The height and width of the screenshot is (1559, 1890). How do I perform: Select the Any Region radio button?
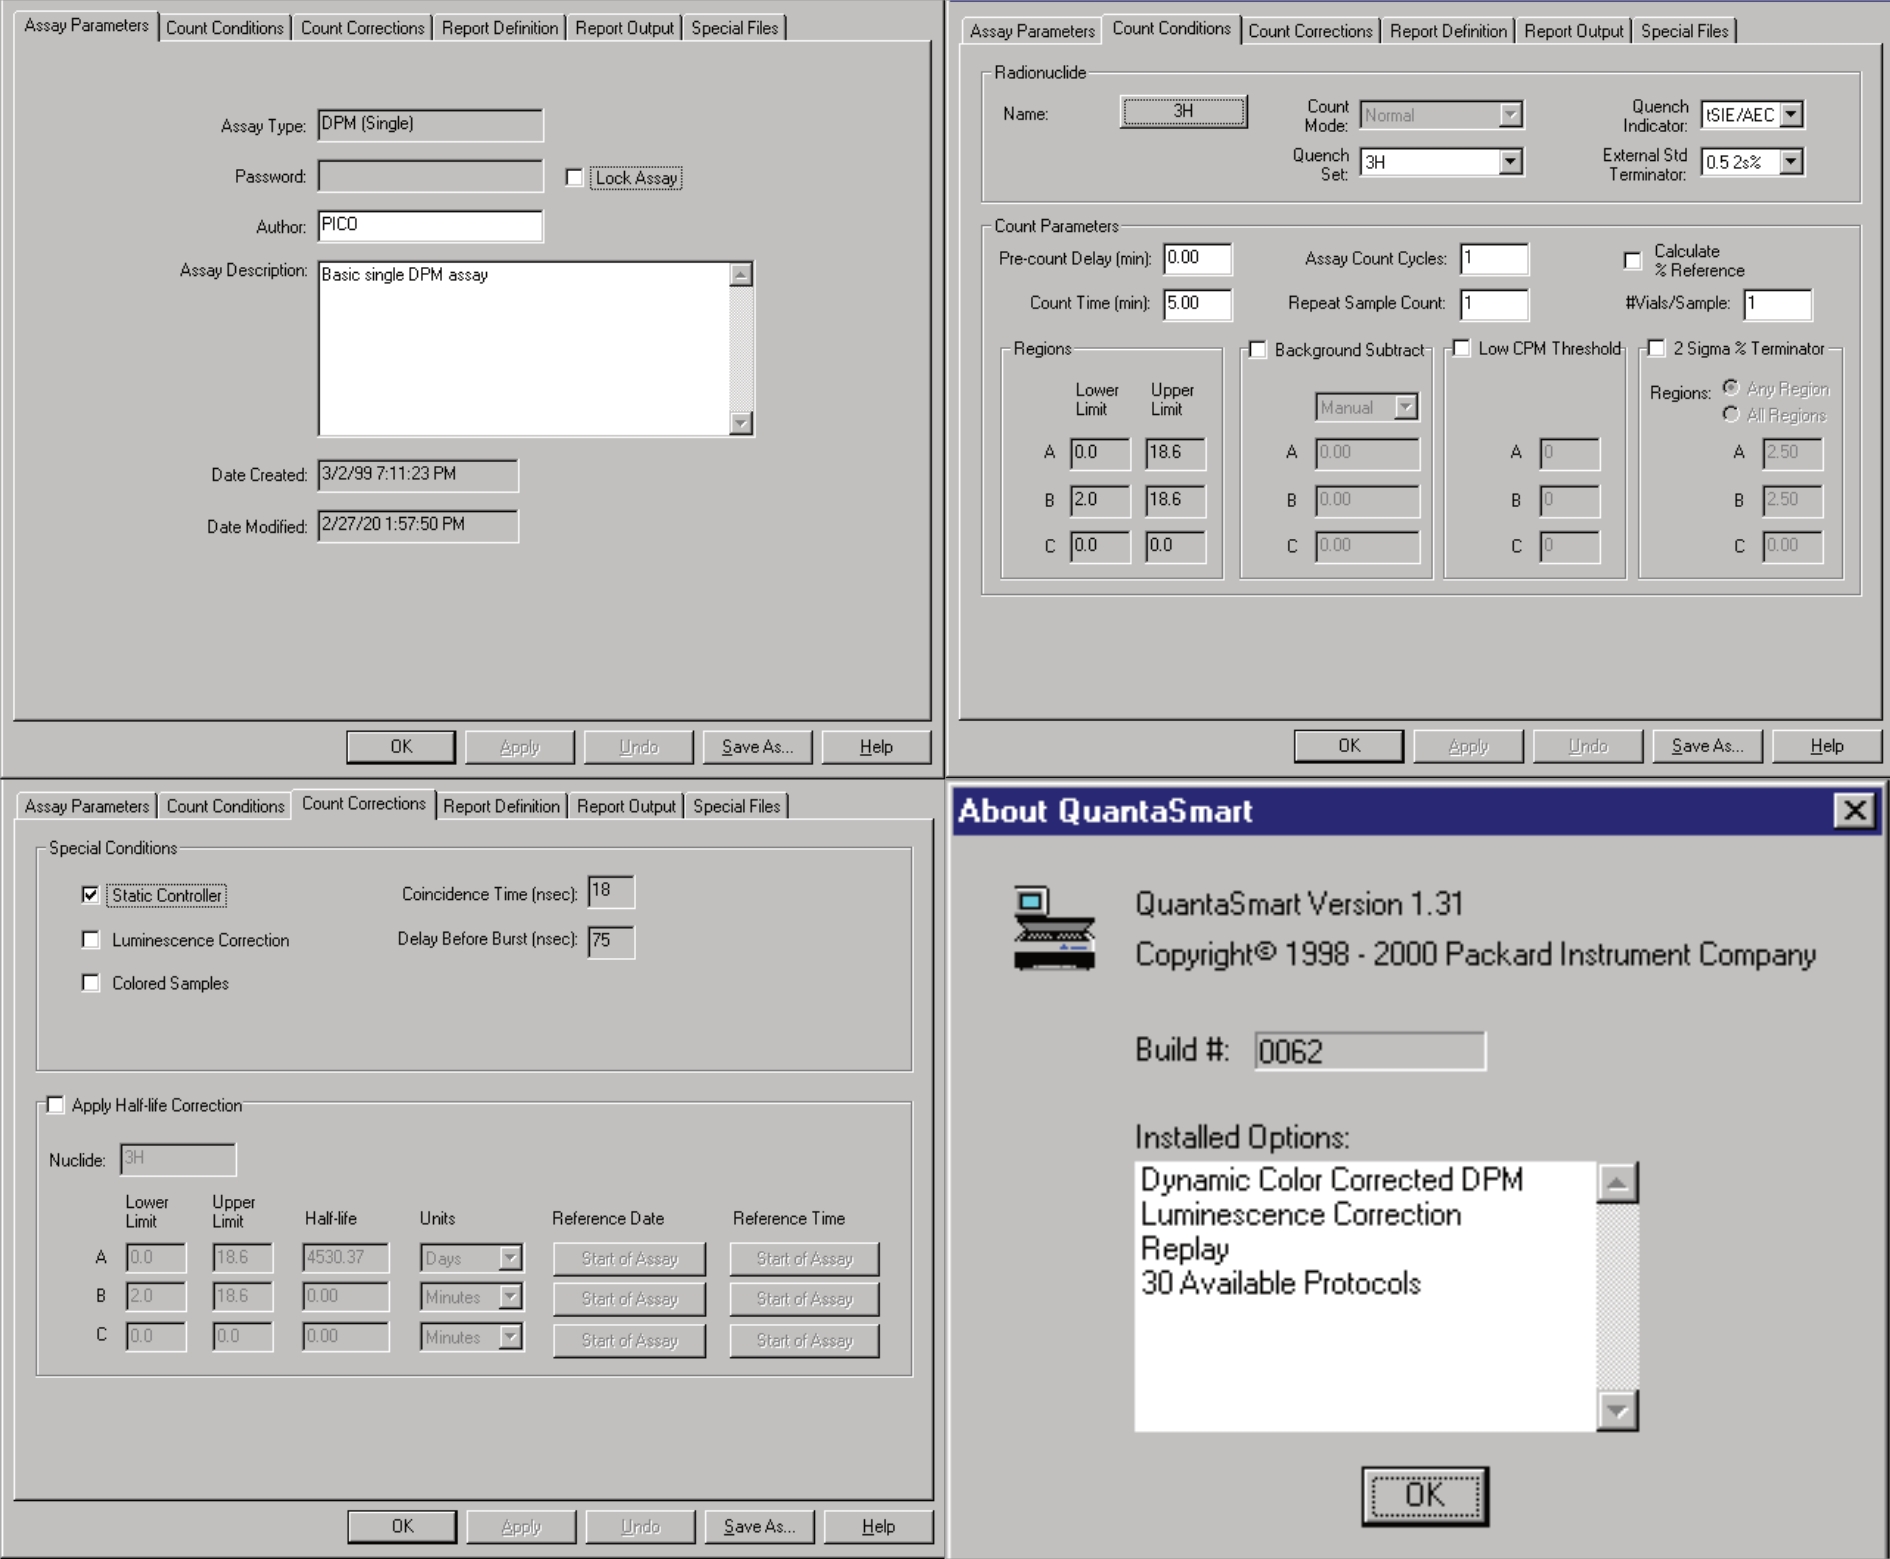pos(1731,388)
